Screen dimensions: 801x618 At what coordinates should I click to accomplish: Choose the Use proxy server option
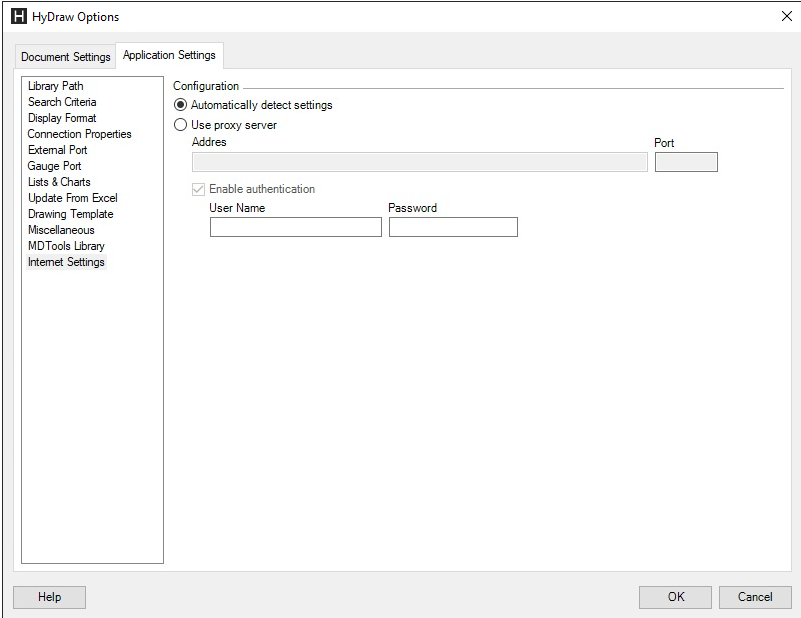(x=180, y=124)
